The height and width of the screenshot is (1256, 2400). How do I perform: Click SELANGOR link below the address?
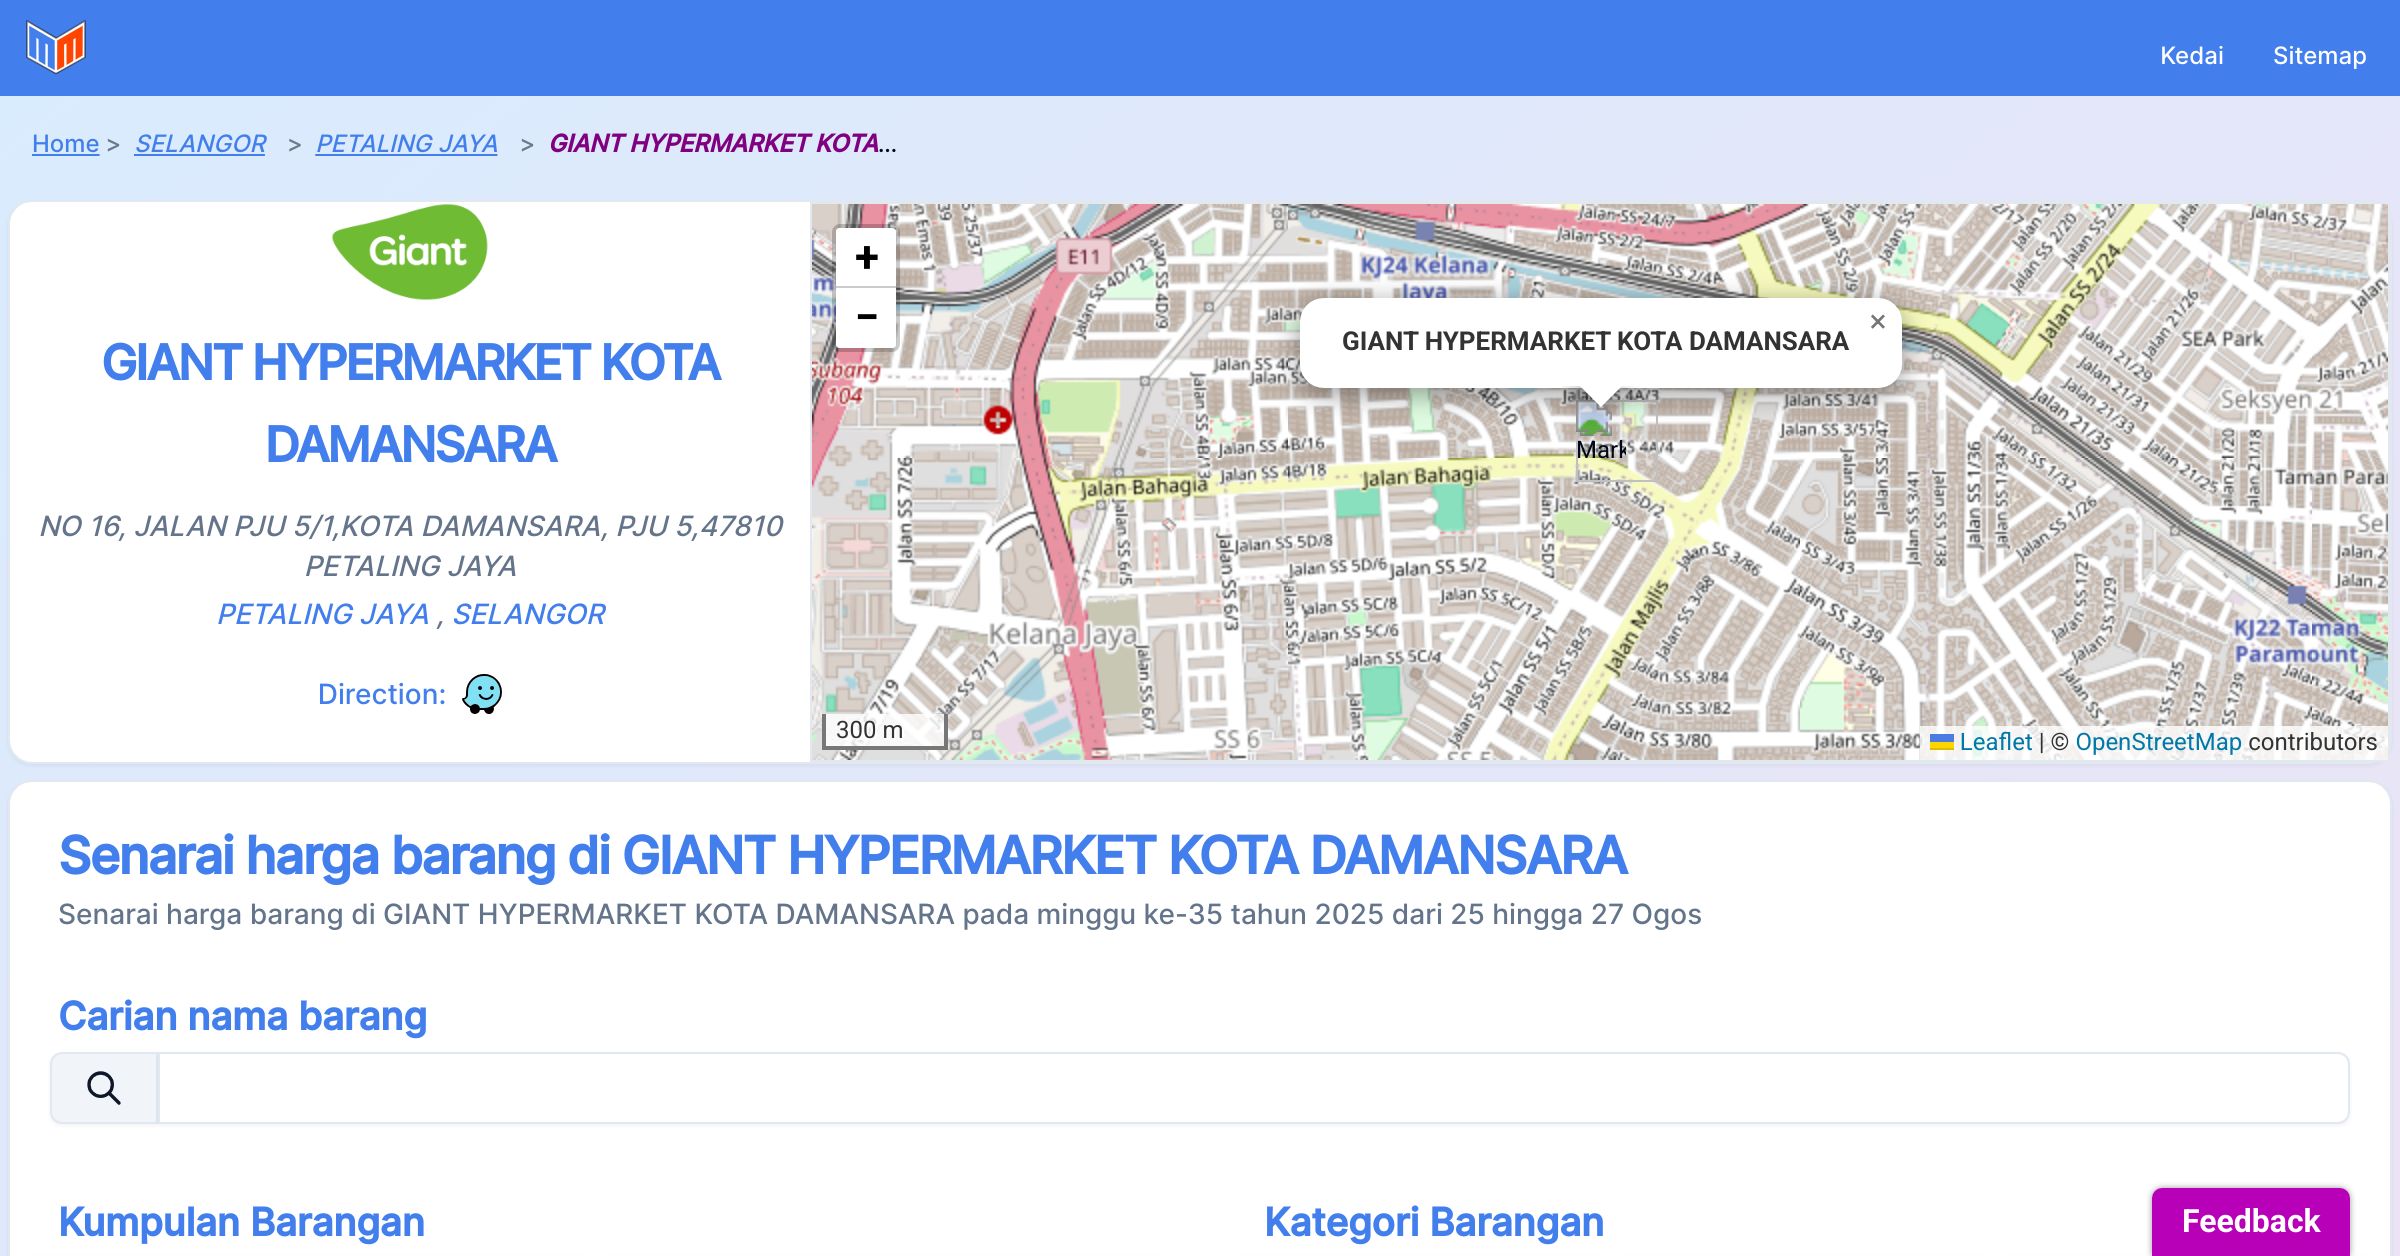click(x=529, y=614)
